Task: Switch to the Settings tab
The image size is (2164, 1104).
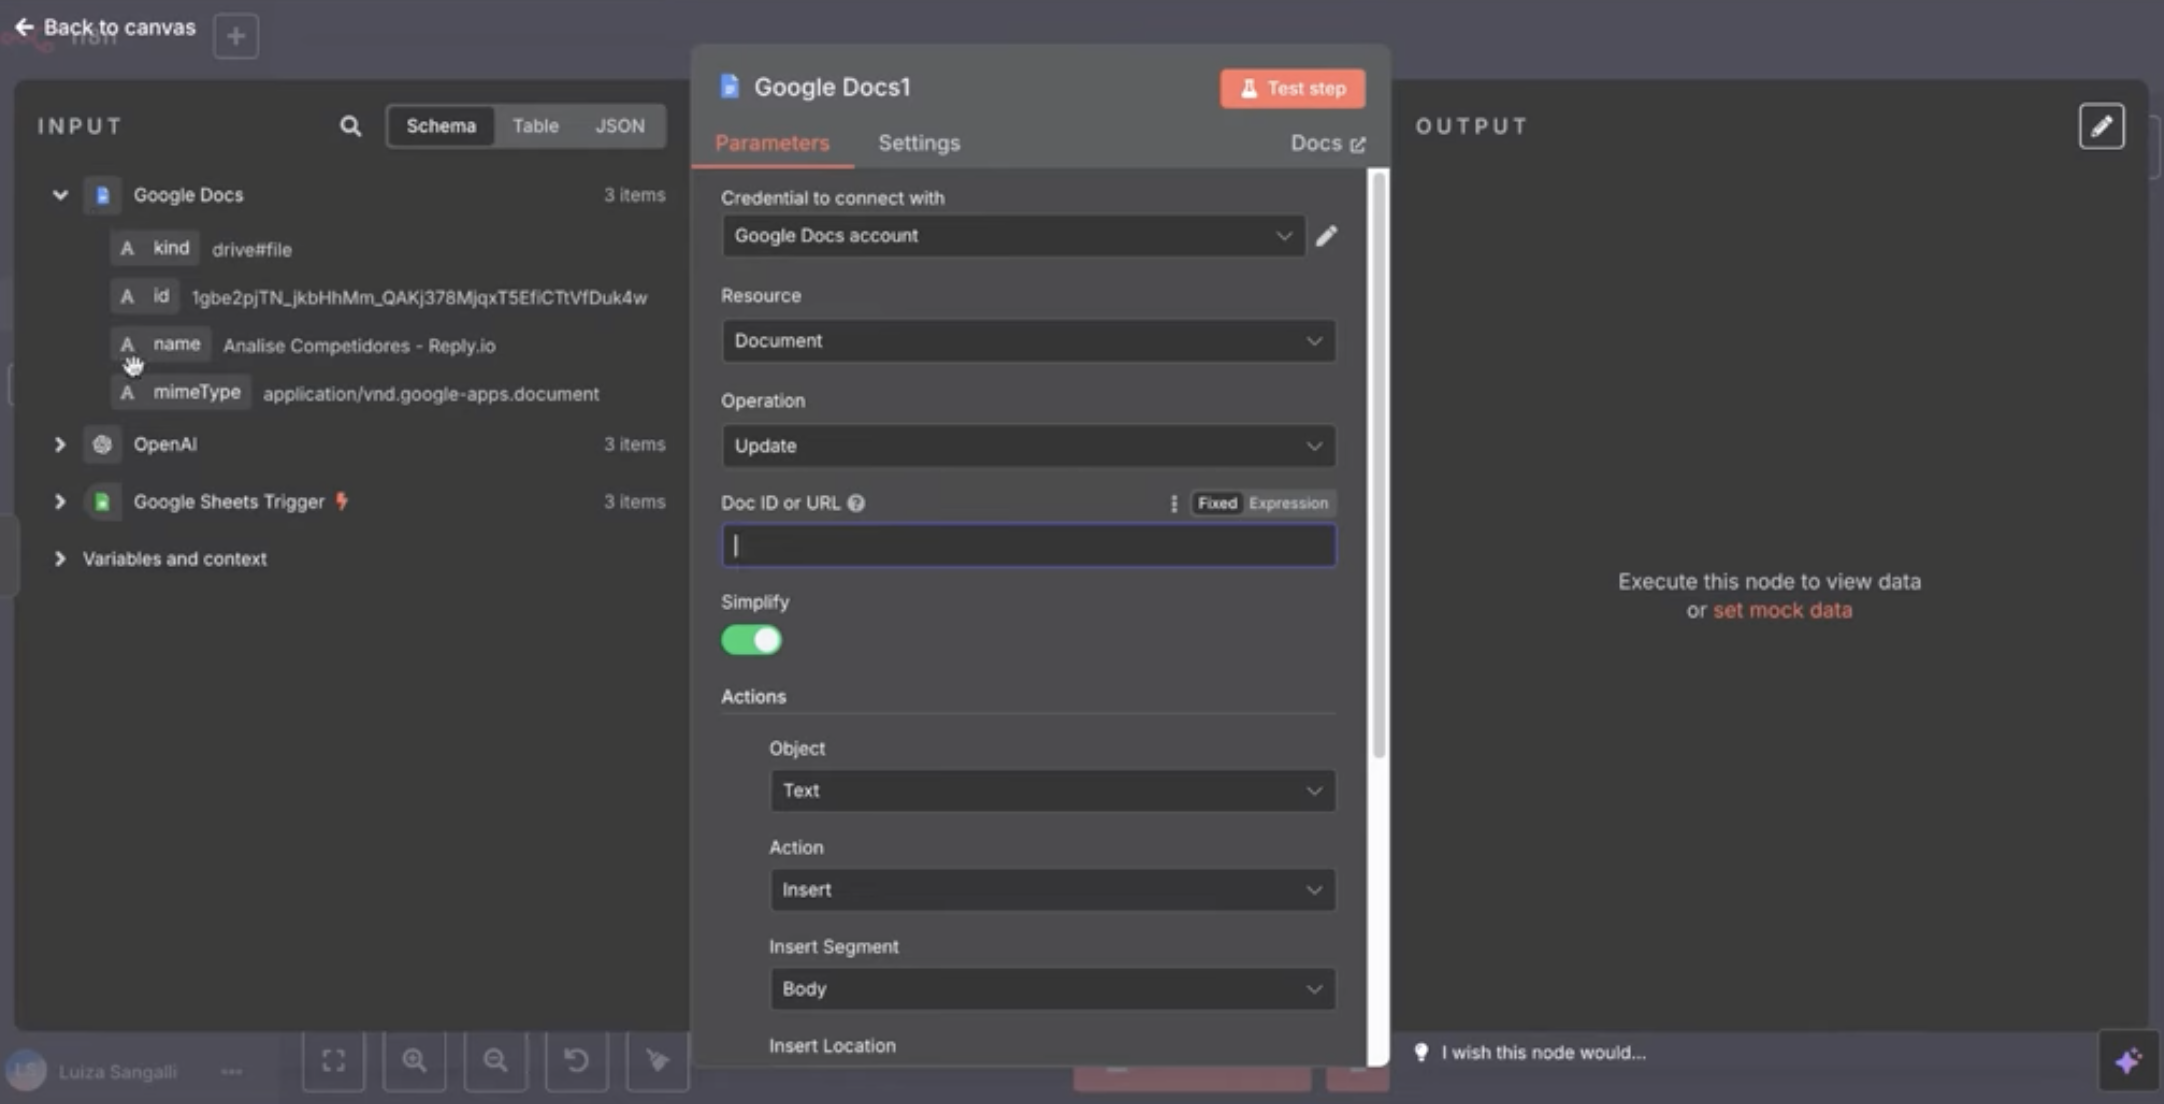Action: [918, 143]
